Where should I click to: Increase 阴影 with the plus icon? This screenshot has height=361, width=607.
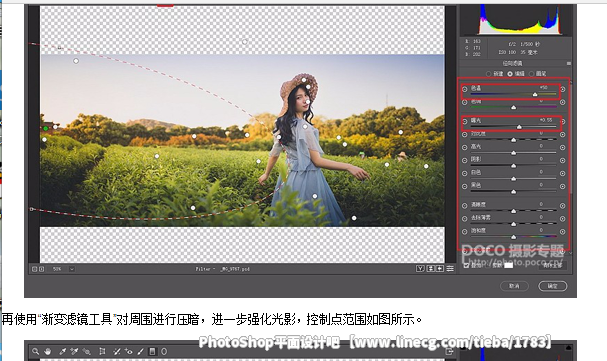point(563,160)
